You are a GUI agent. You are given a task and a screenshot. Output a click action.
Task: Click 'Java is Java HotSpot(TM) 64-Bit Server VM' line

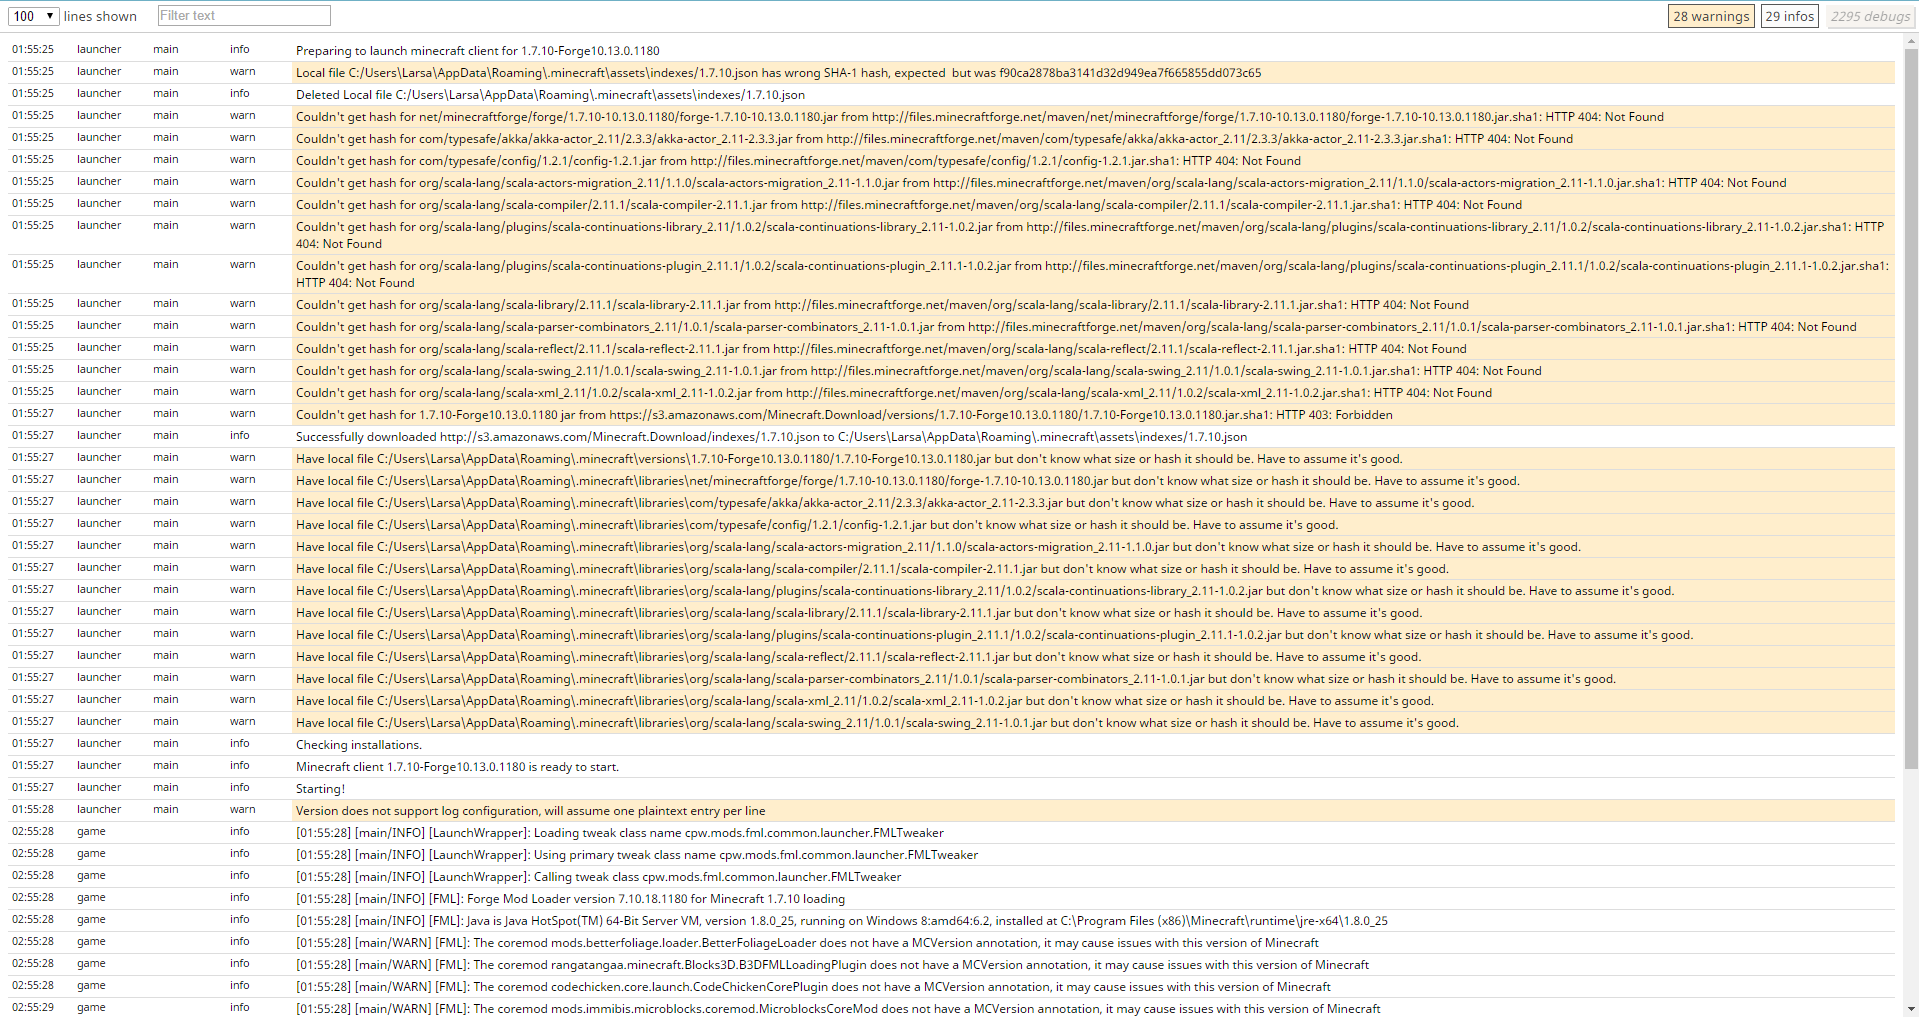point(842,920)
